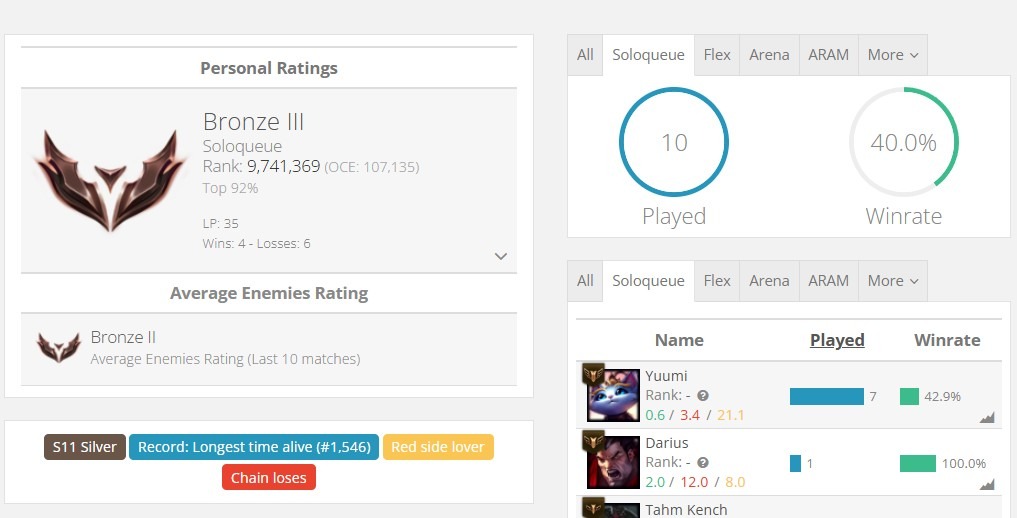Image resolution: width=1017 pixels, height=518 pixels.
Task: Click mastery badge on Yuumi portrait
Action: point(593,375)
